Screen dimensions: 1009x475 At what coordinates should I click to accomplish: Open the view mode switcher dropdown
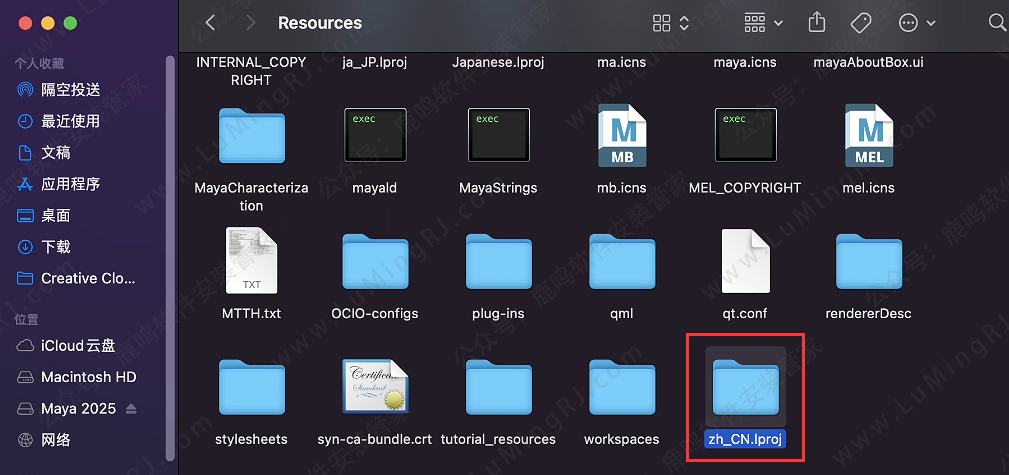tap(671, 22)
